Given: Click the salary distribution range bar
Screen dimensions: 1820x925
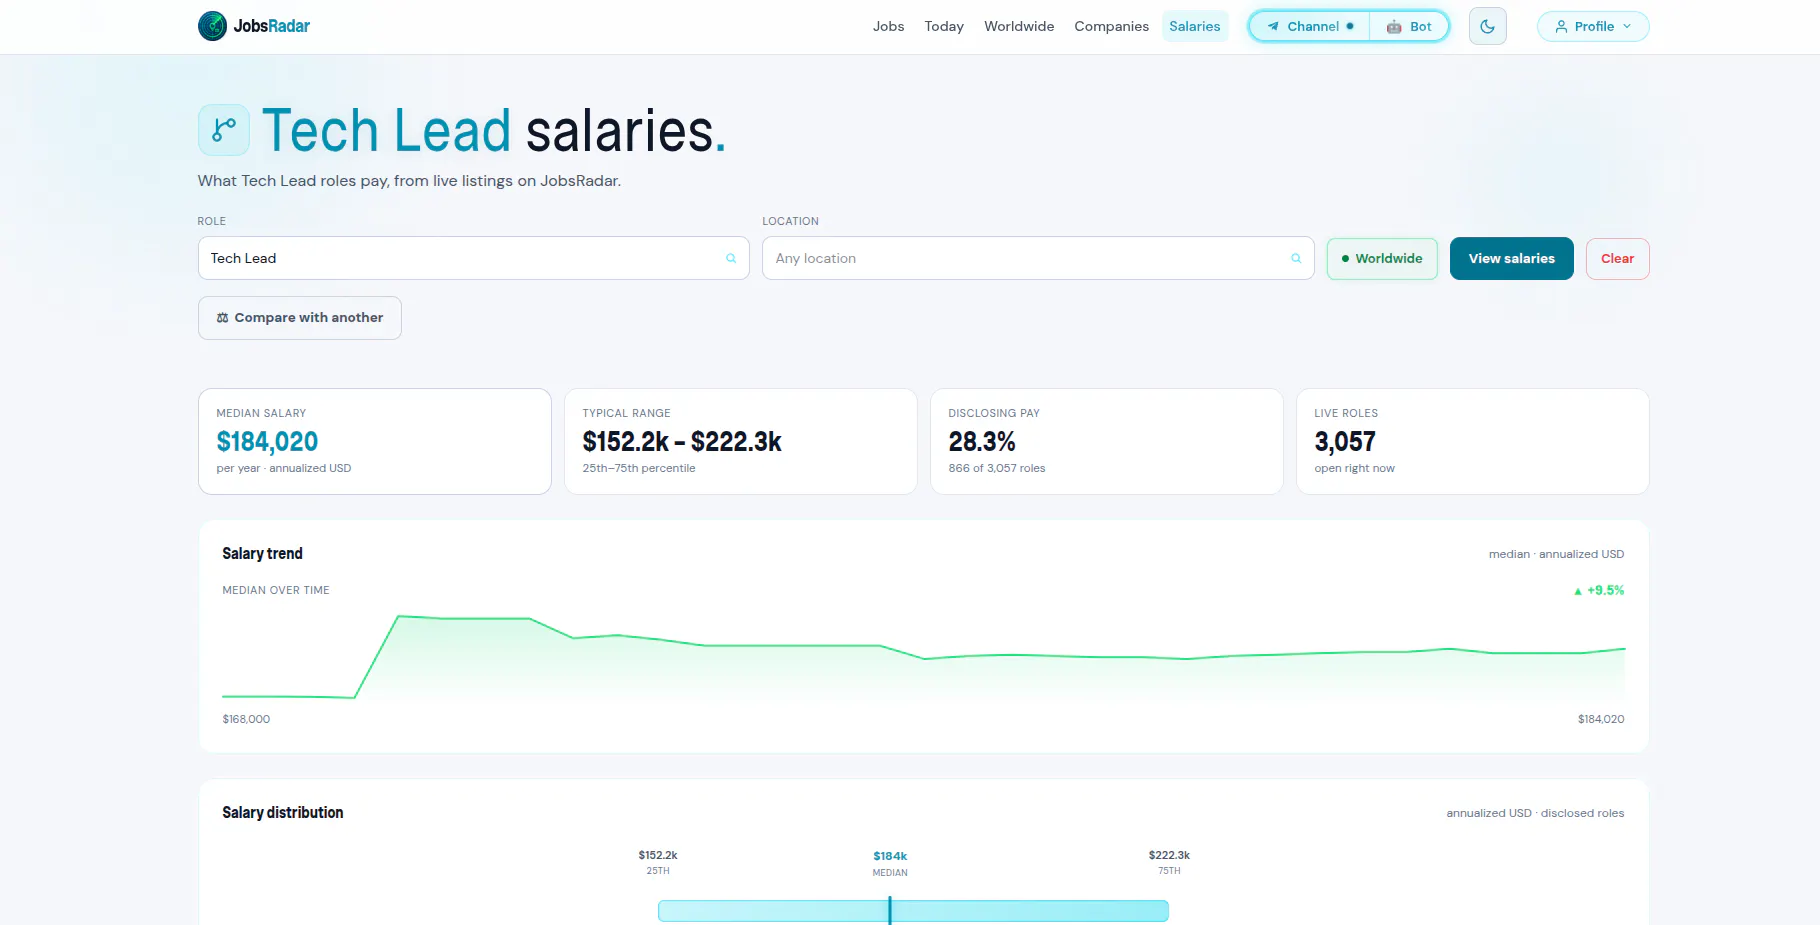Looking at the screenshot, I should [913, 911].
